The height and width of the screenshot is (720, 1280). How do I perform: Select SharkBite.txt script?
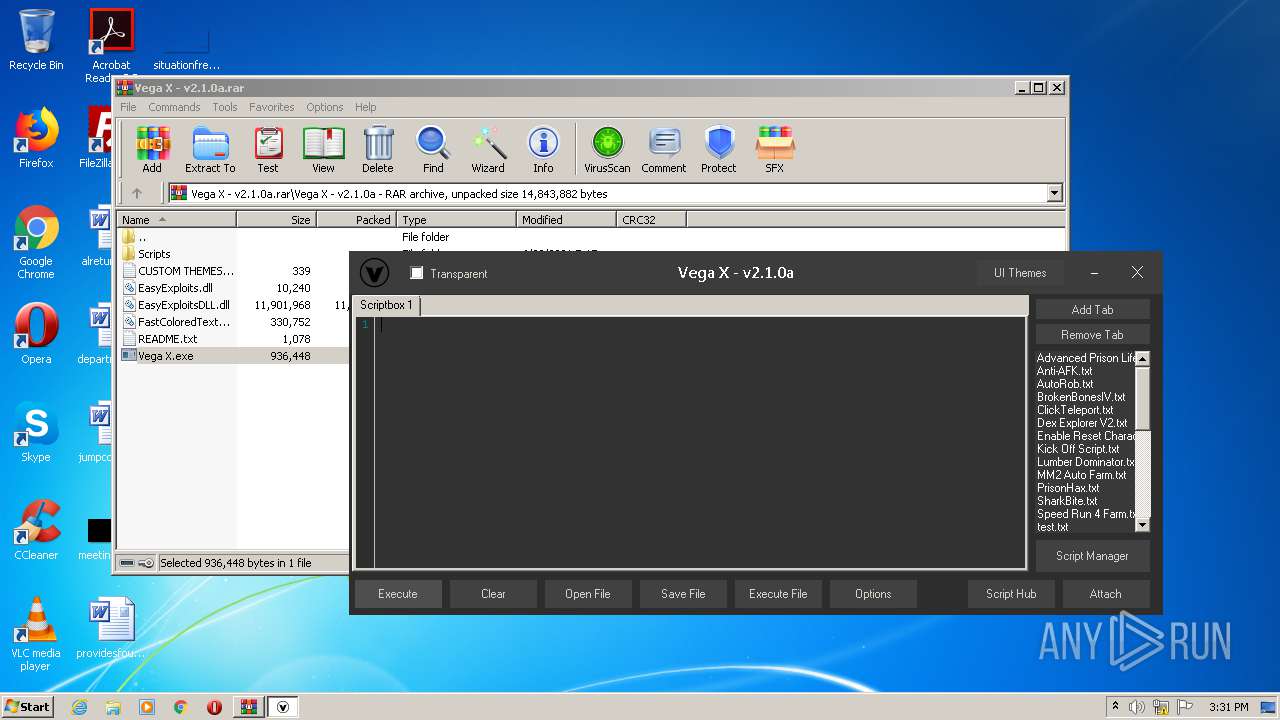(x=1067, y=501)
